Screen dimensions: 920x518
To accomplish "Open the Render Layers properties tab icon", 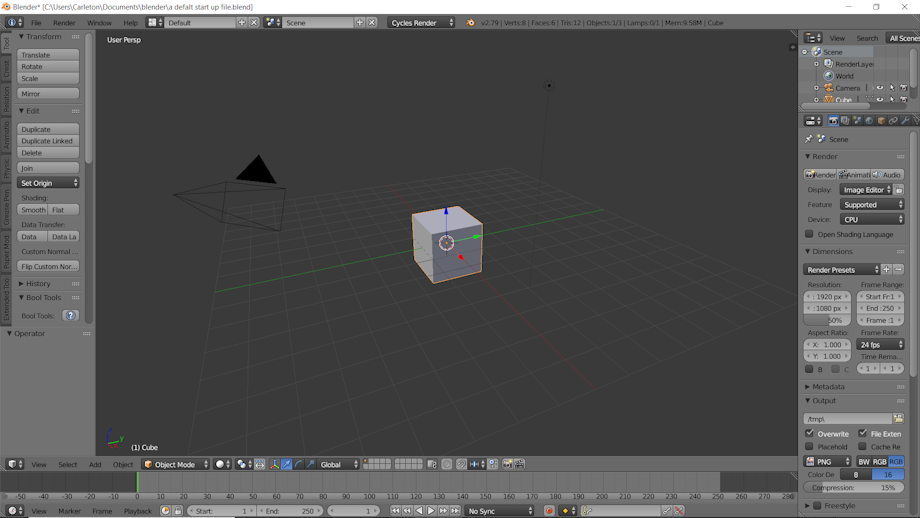I will pos(845,121).
